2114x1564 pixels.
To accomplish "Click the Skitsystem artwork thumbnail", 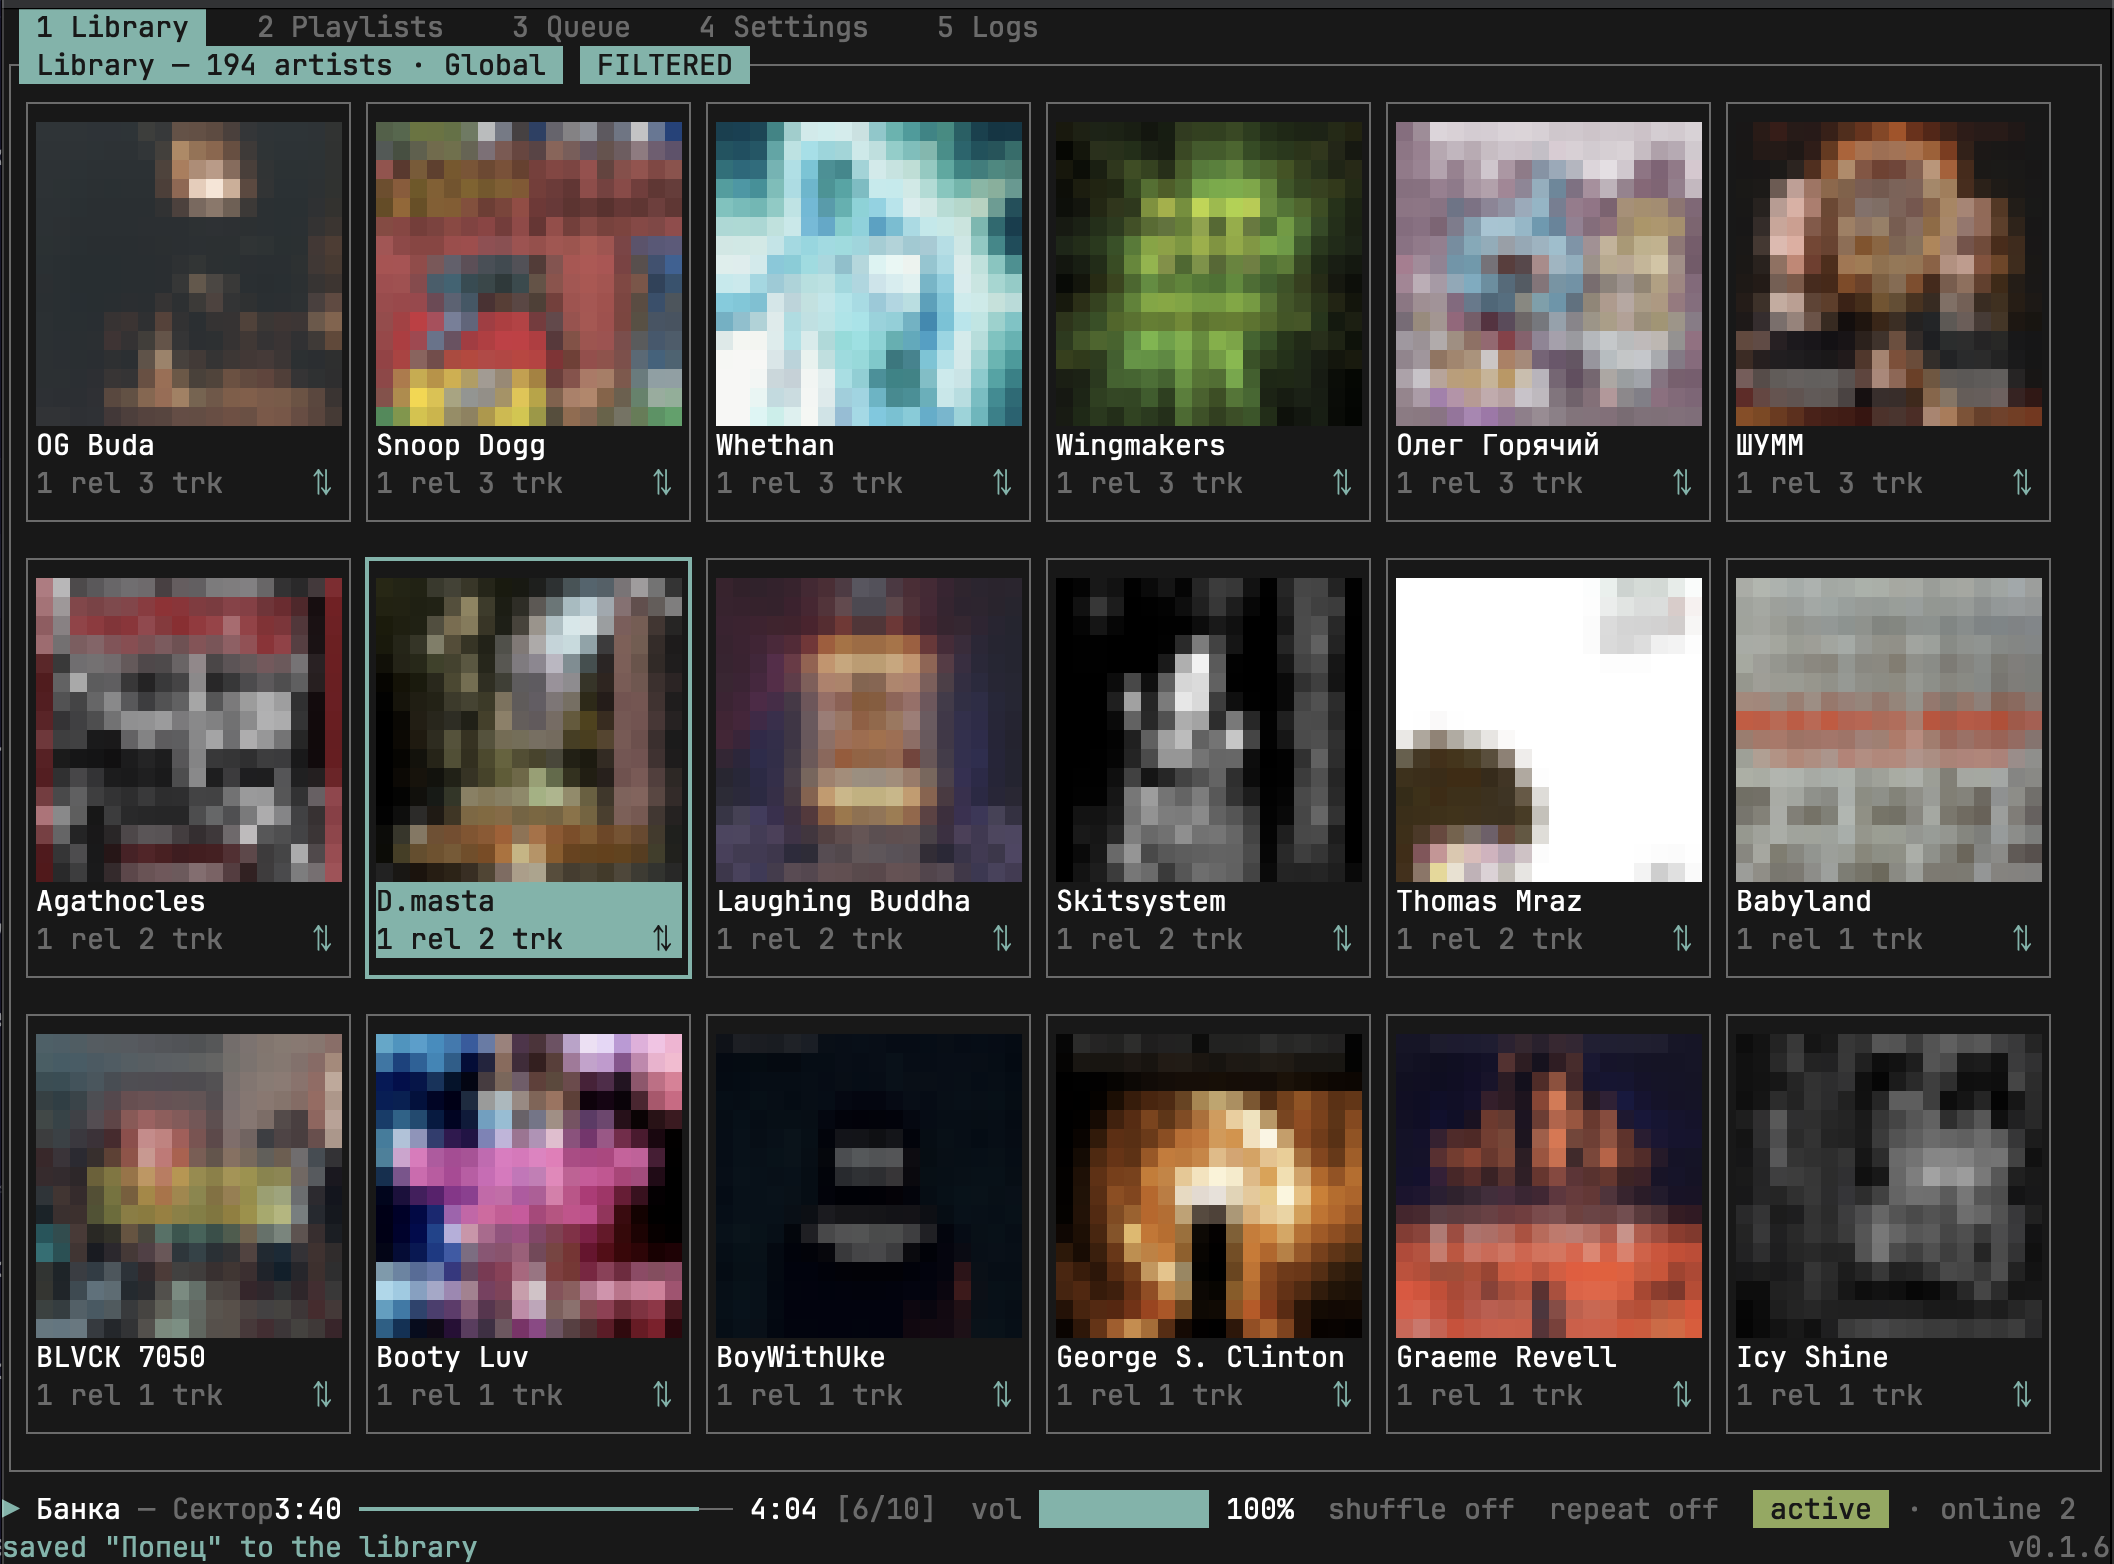I will (1209, 730).
